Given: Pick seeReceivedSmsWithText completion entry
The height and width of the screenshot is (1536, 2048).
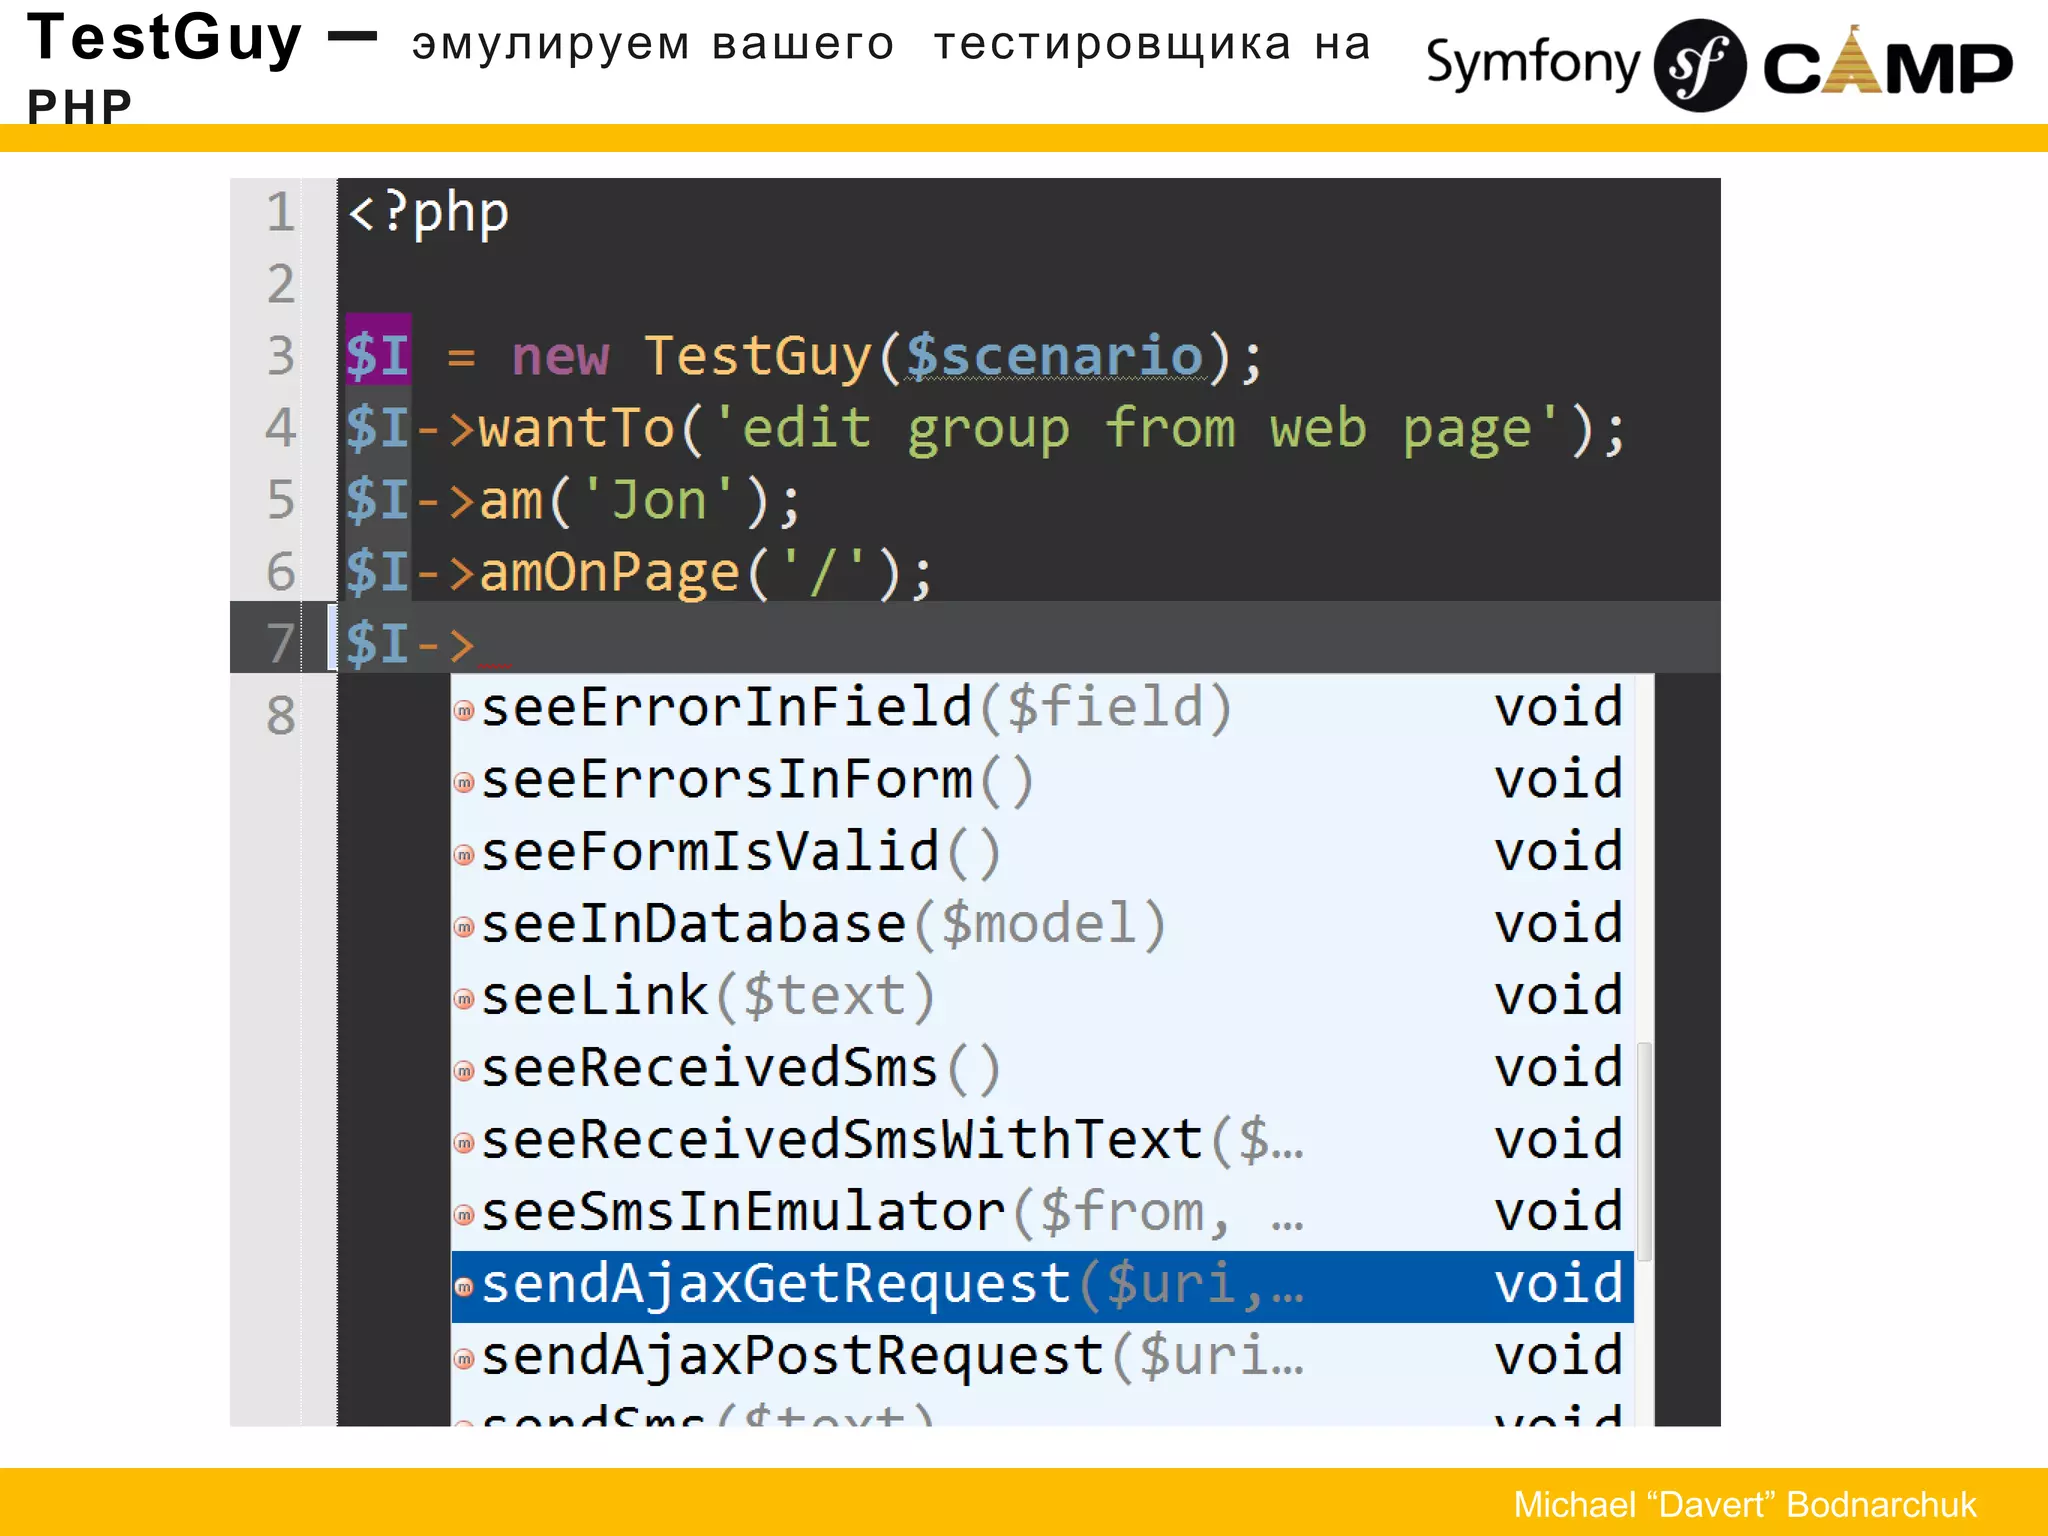Looking at the screenshot, I should [x=1042, y=1140].
